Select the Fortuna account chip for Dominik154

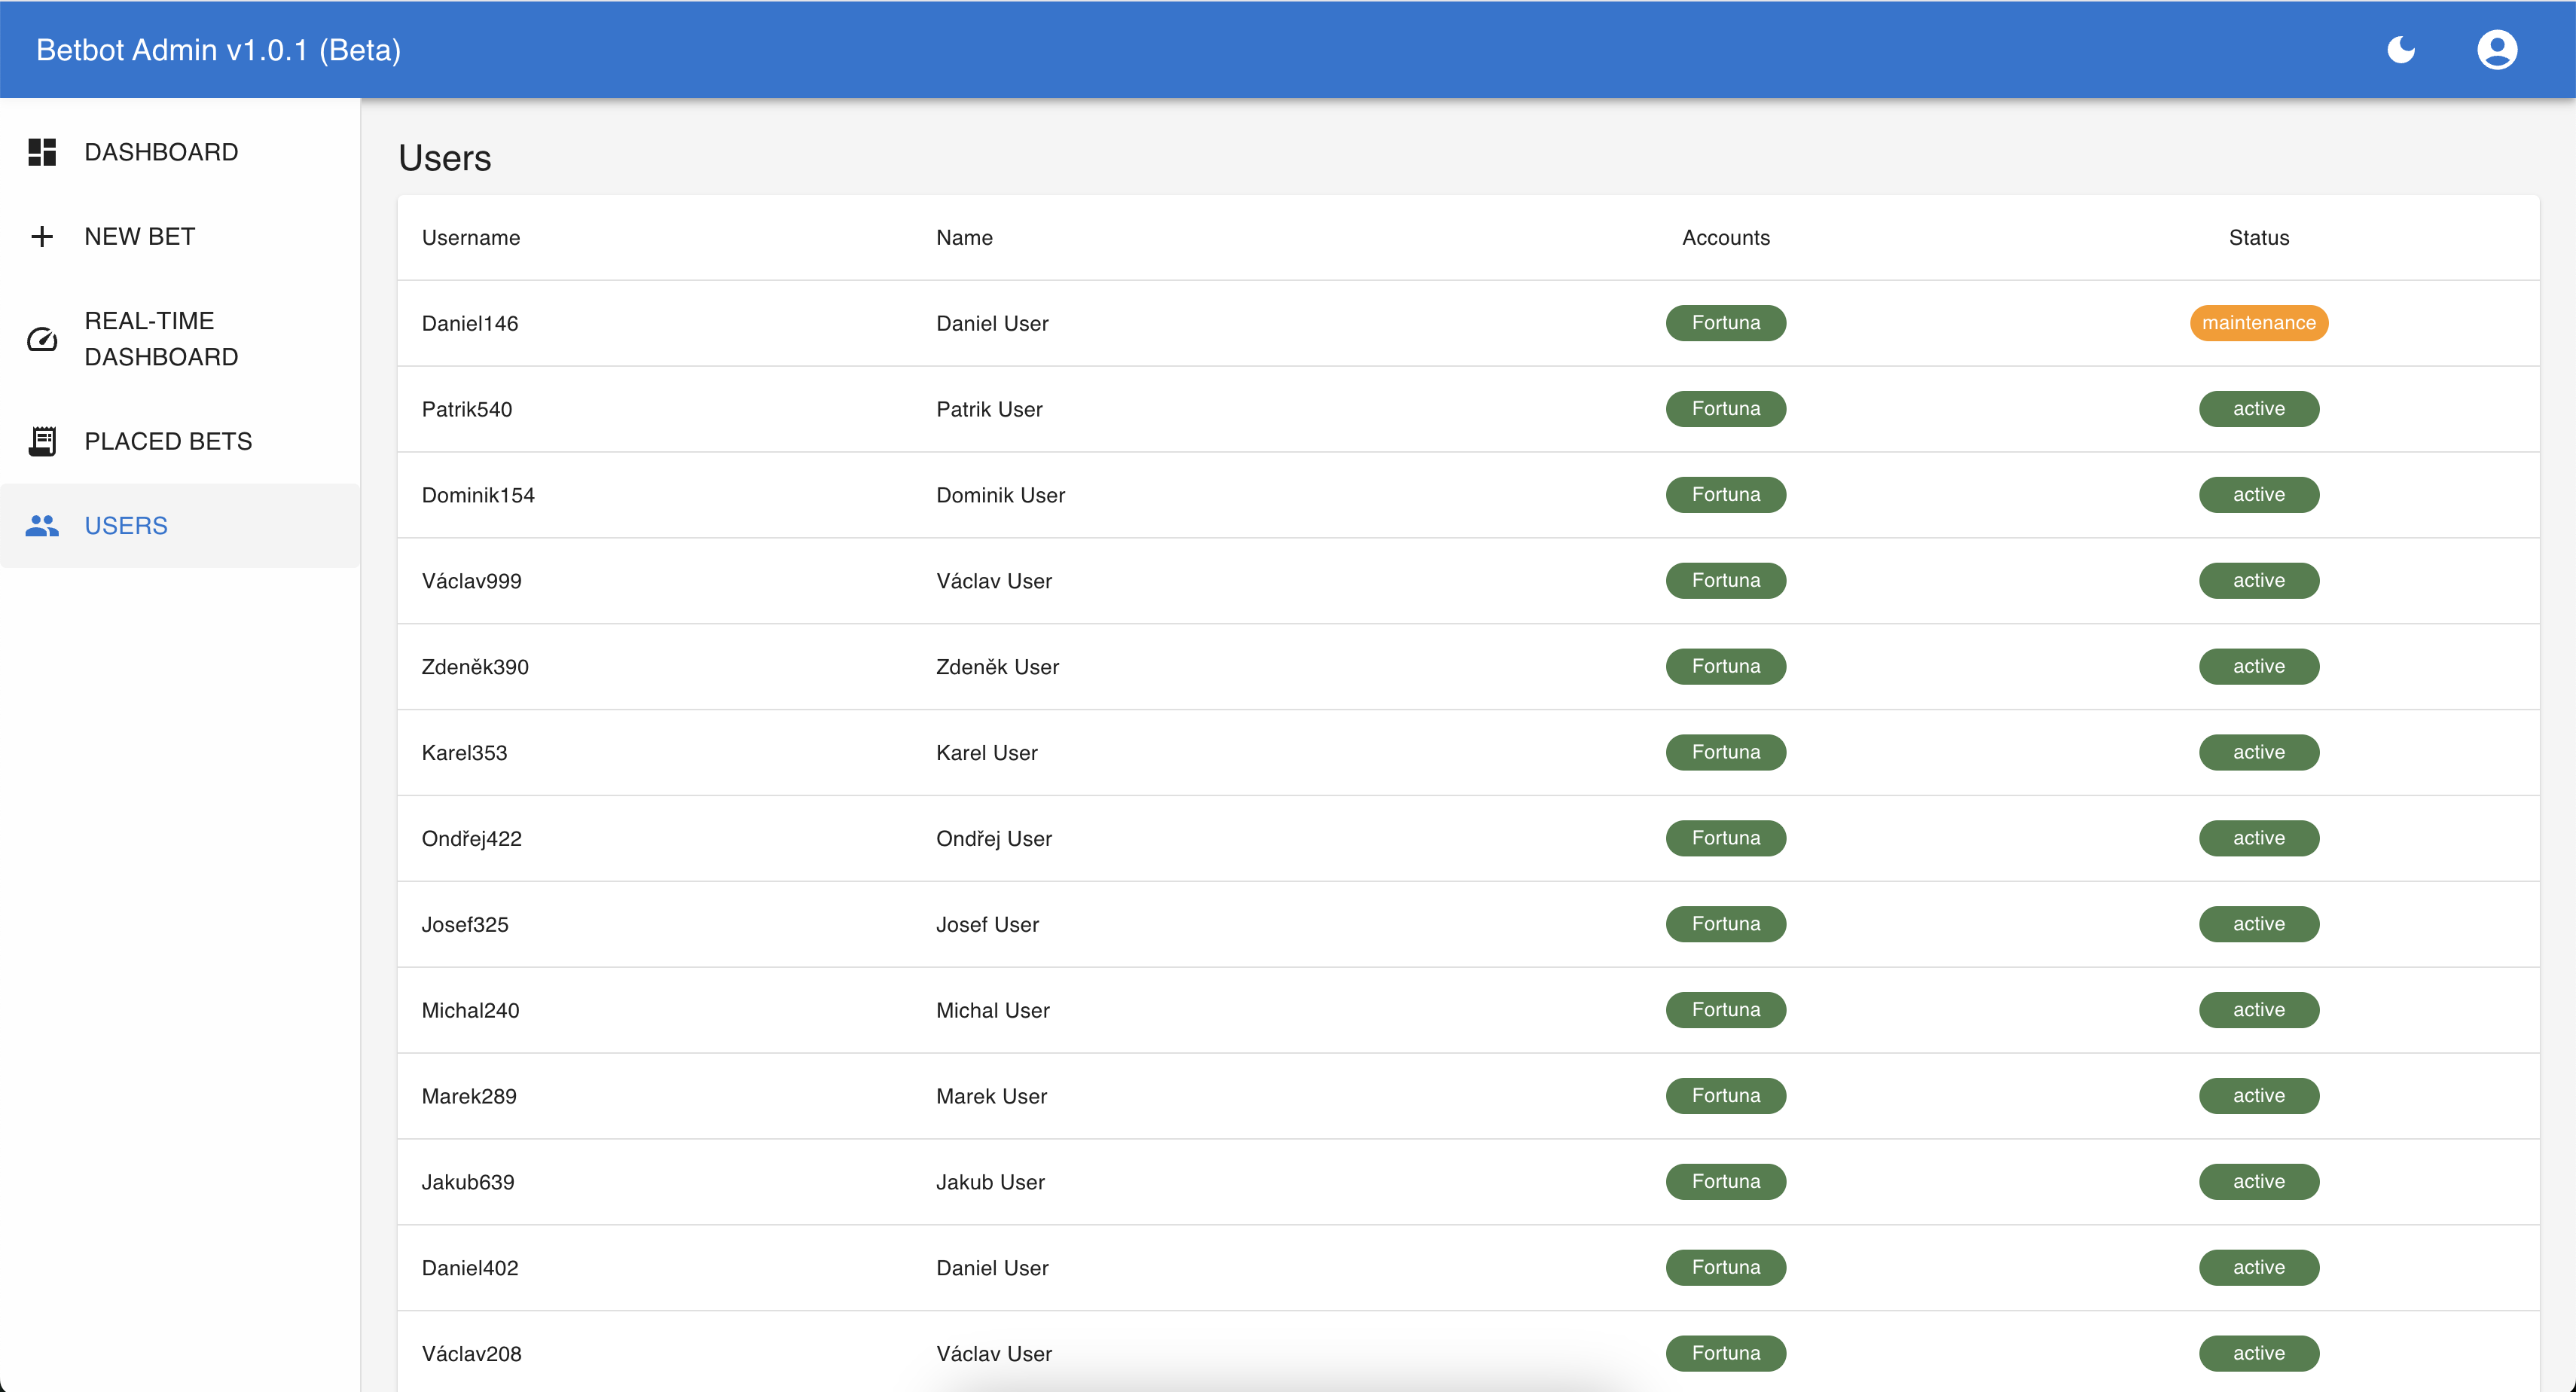[1726, 494]
